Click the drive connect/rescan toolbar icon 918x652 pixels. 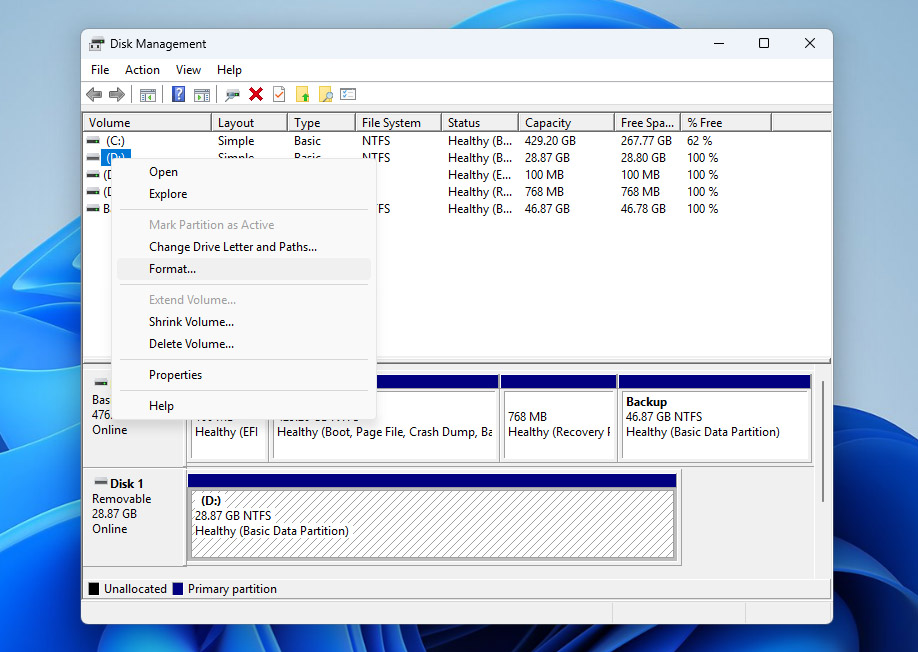[232, 94]
